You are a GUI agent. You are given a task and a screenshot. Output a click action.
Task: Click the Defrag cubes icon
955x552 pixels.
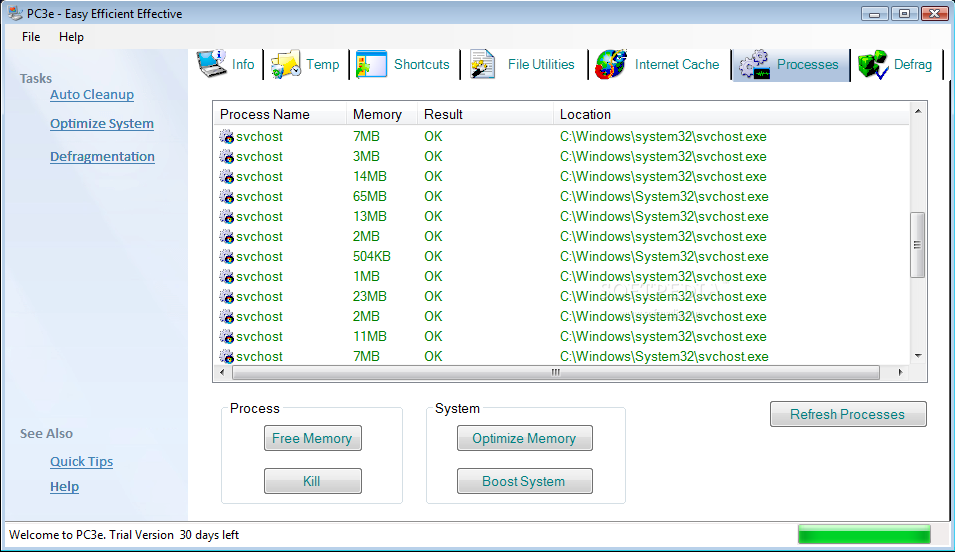click(873, 65)
